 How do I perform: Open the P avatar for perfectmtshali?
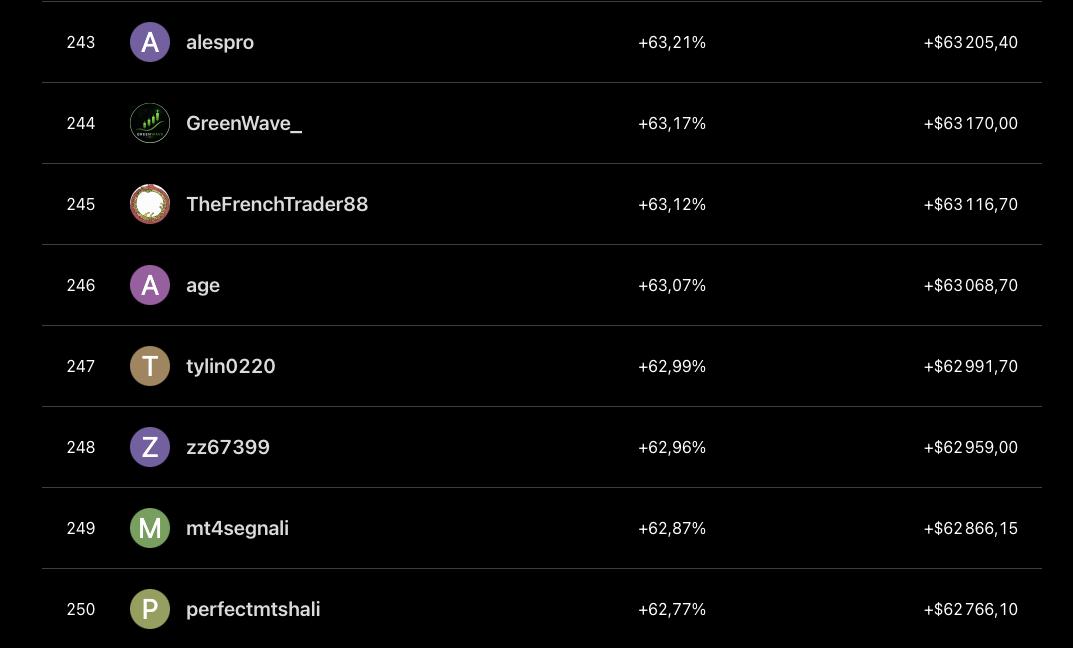(150, 609)
